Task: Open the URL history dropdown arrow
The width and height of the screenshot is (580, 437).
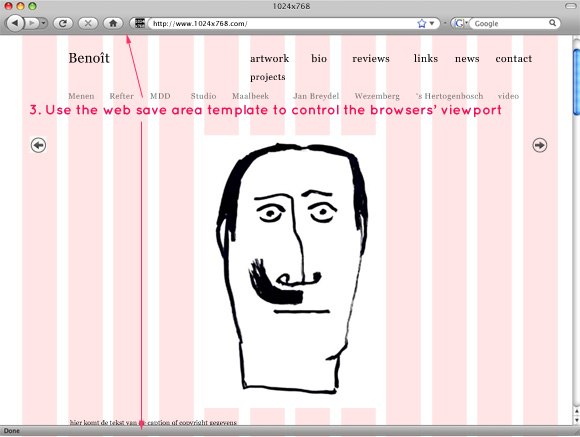Action: point(432,24)
